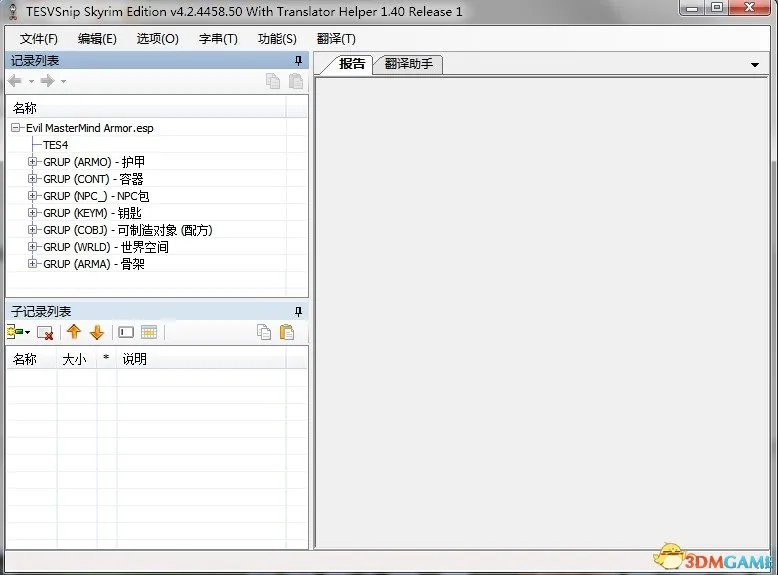Expand the GRUP (WRLD) - 世界空间 node
The width and height of the screenshot is (778, 575).
(x=33, y=247)
